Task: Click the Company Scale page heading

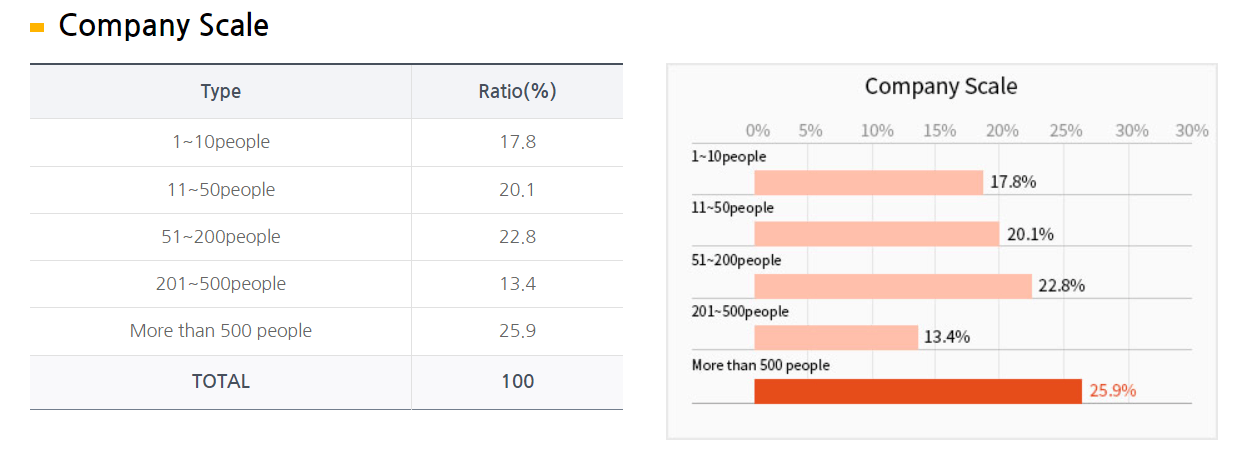Action: (x=163, y=26)
